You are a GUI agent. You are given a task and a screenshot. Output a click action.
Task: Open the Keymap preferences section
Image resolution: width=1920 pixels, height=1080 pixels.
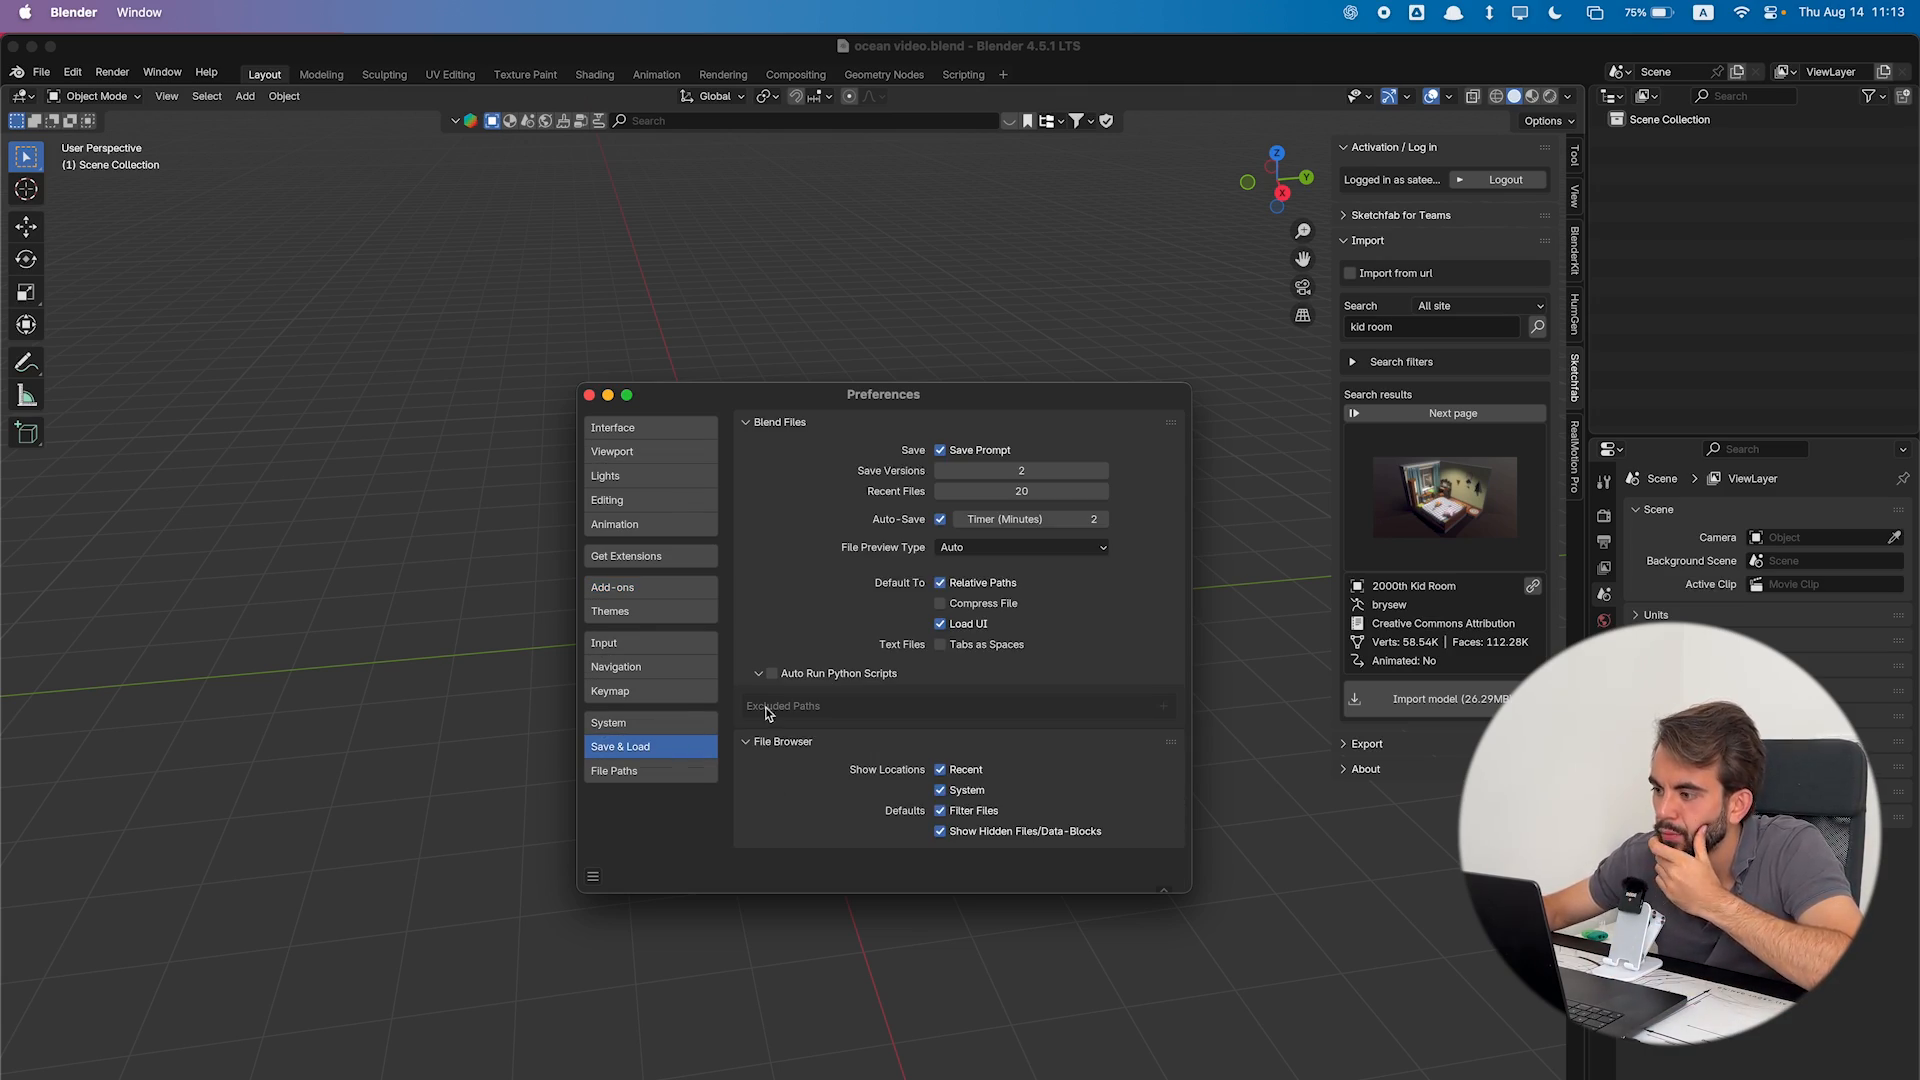tap(650, 691)
